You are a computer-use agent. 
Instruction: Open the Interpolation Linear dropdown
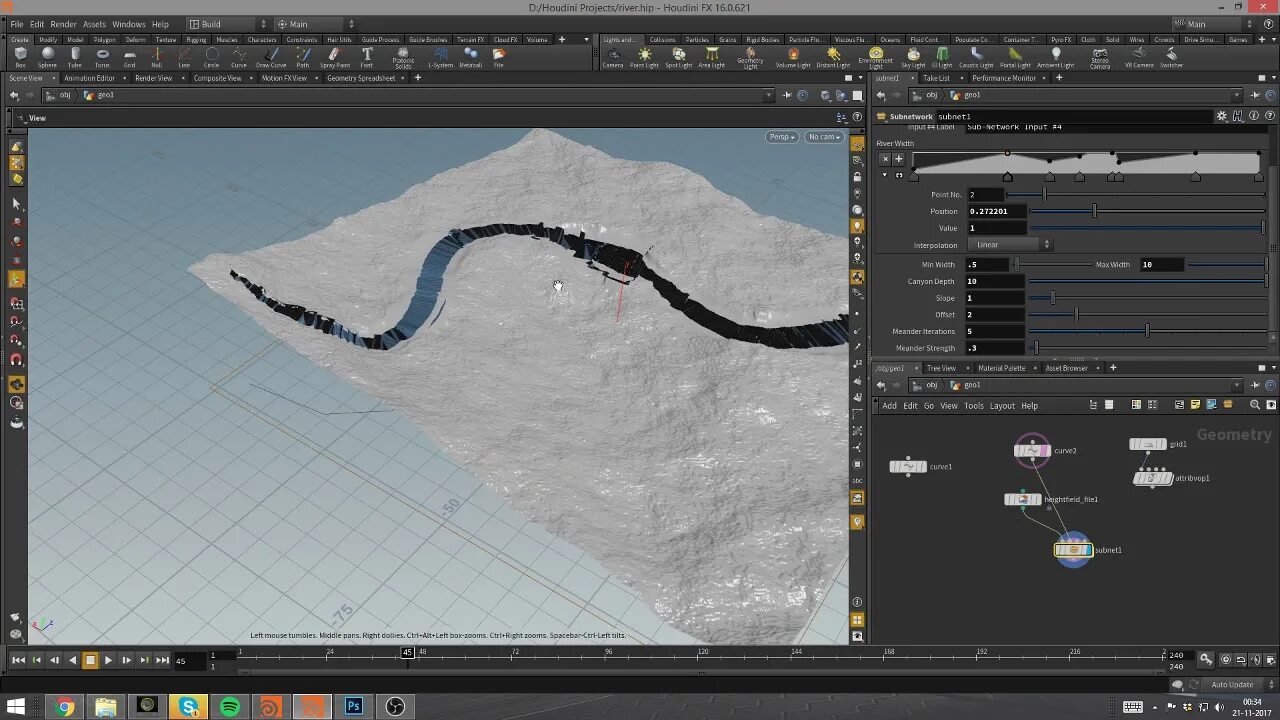[1009, 245]
